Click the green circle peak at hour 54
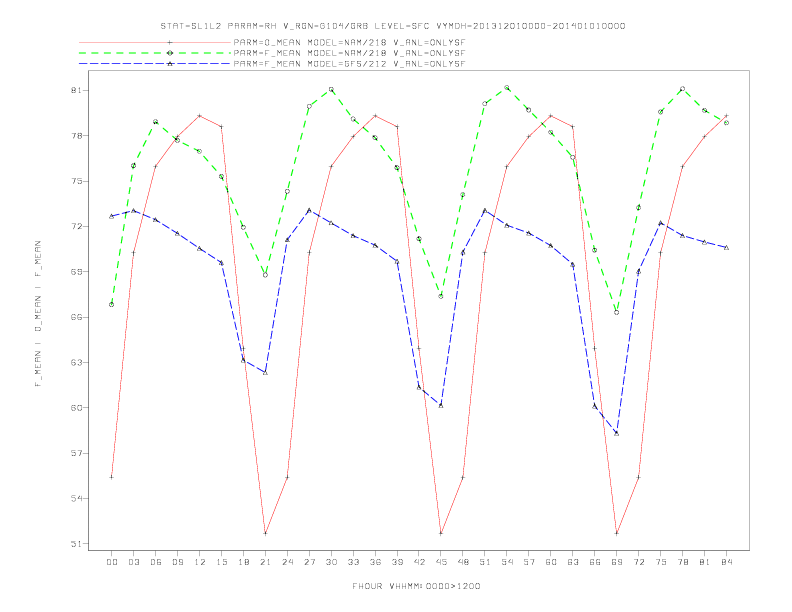The height and width of the screenshot is (612, 792). click(507, 87)
